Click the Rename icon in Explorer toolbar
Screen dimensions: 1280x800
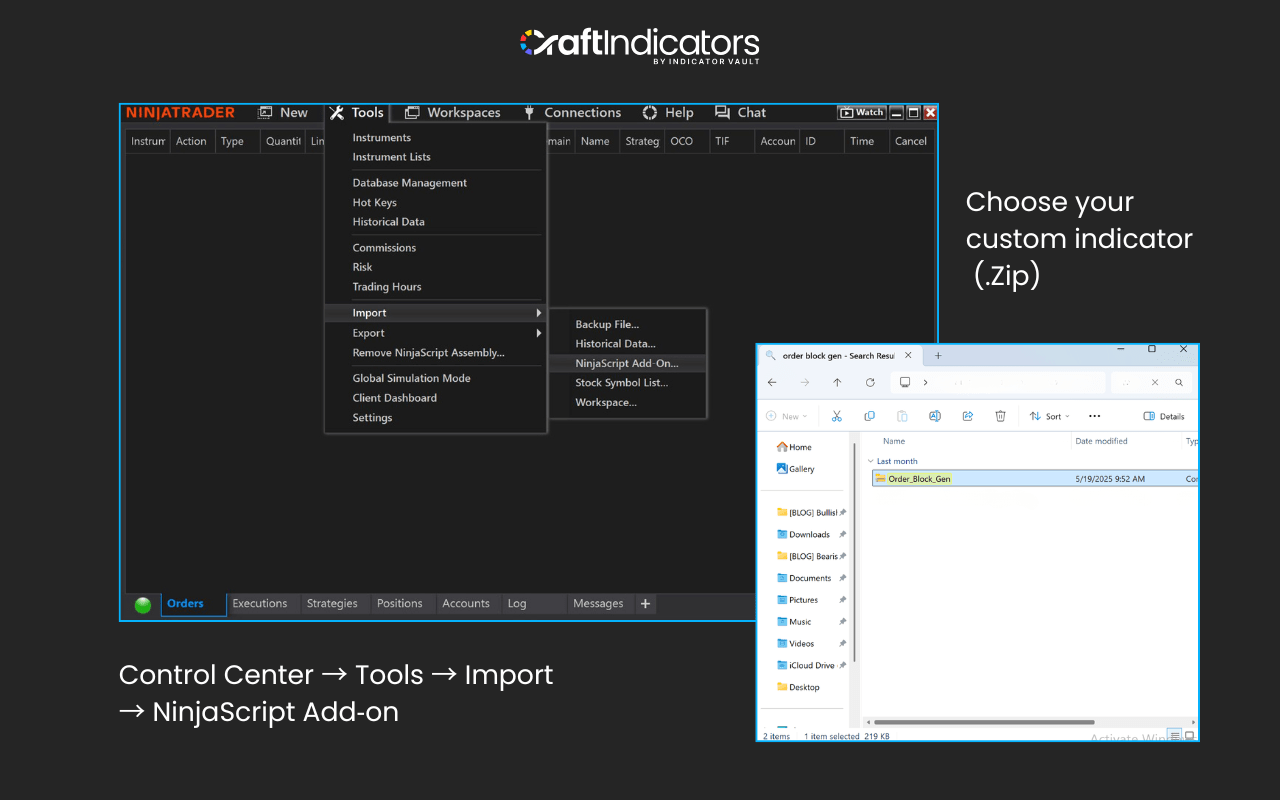tap(935, 416)
